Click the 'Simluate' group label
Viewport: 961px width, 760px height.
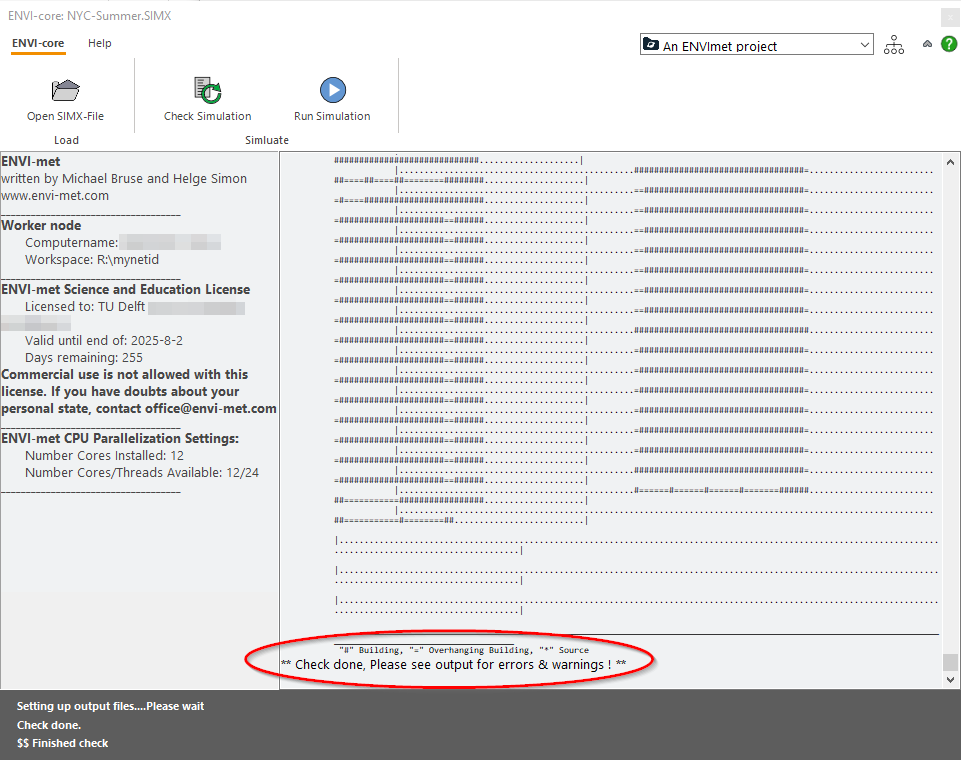(267, 140)
